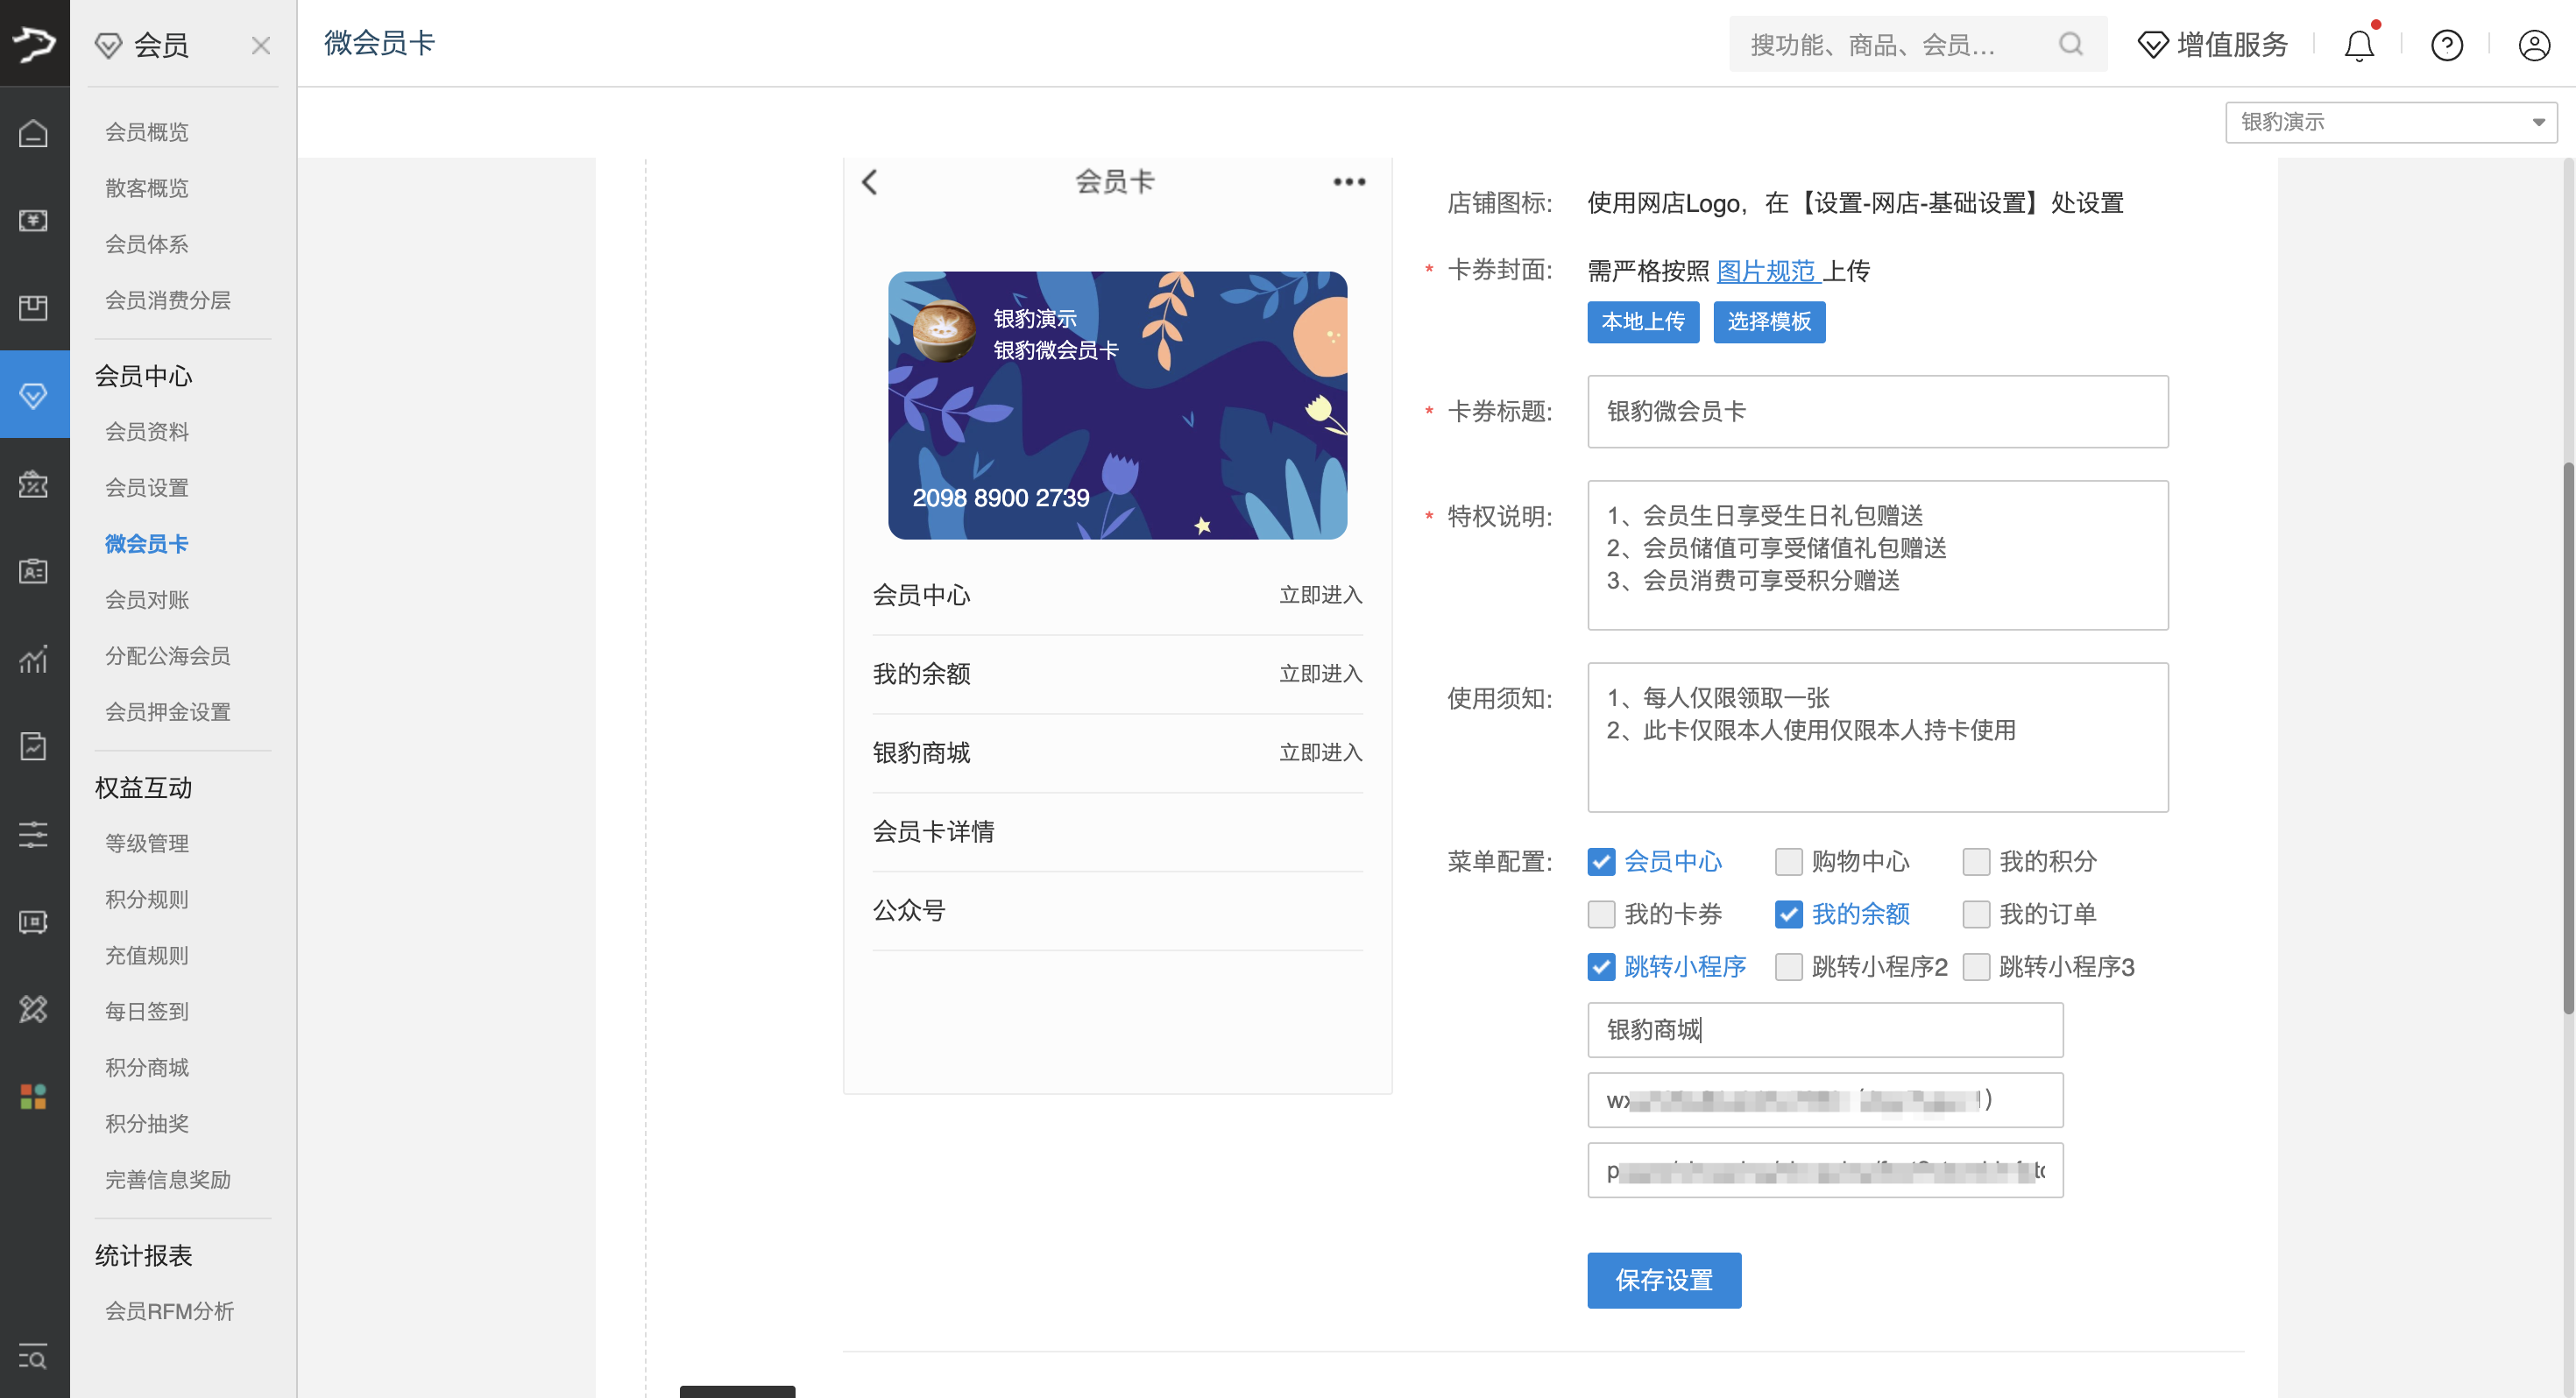The height and width of the screenshot is (1398, 2576).
Task: Click the search magnifier icon
Action: 2071,44
